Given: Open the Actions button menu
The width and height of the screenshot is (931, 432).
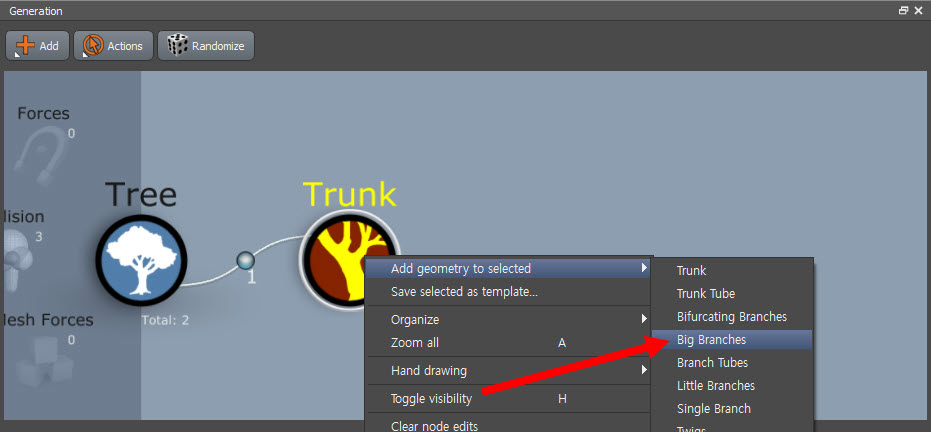Looking at the screenshot, I should click(113, 46).
